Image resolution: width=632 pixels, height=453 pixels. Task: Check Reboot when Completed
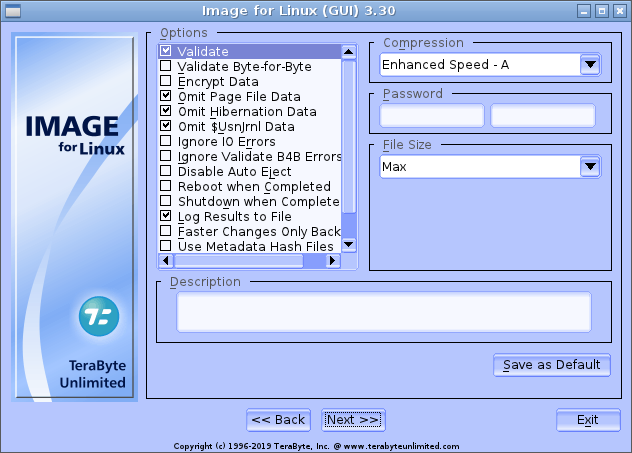tap(165, 185)
